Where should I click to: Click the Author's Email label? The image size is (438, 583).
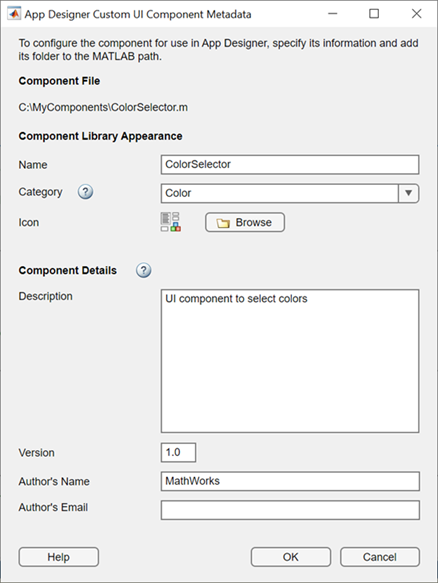click(x=54, y=508)
